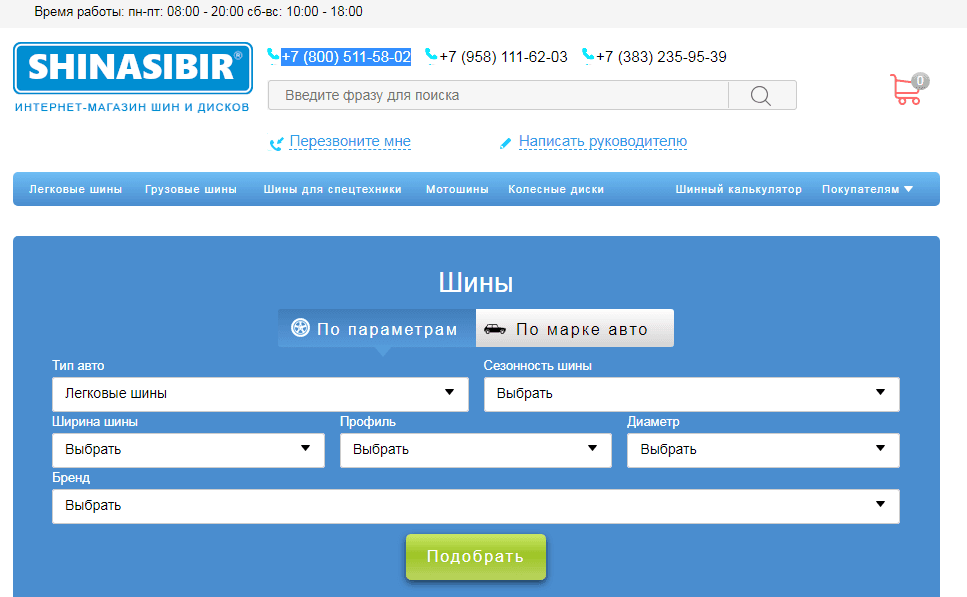Click the SHINASIBIR logo
This screenshot has height=597, width=967.
pos(132,70)
